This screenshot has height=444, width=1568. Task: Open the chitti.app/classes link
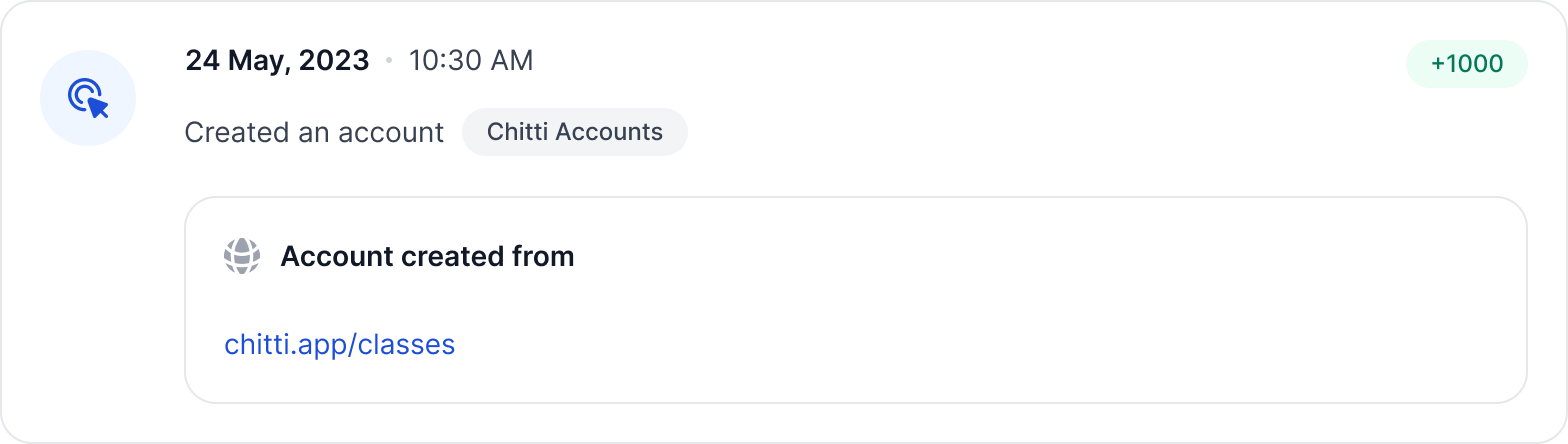[x=340, y=345]
